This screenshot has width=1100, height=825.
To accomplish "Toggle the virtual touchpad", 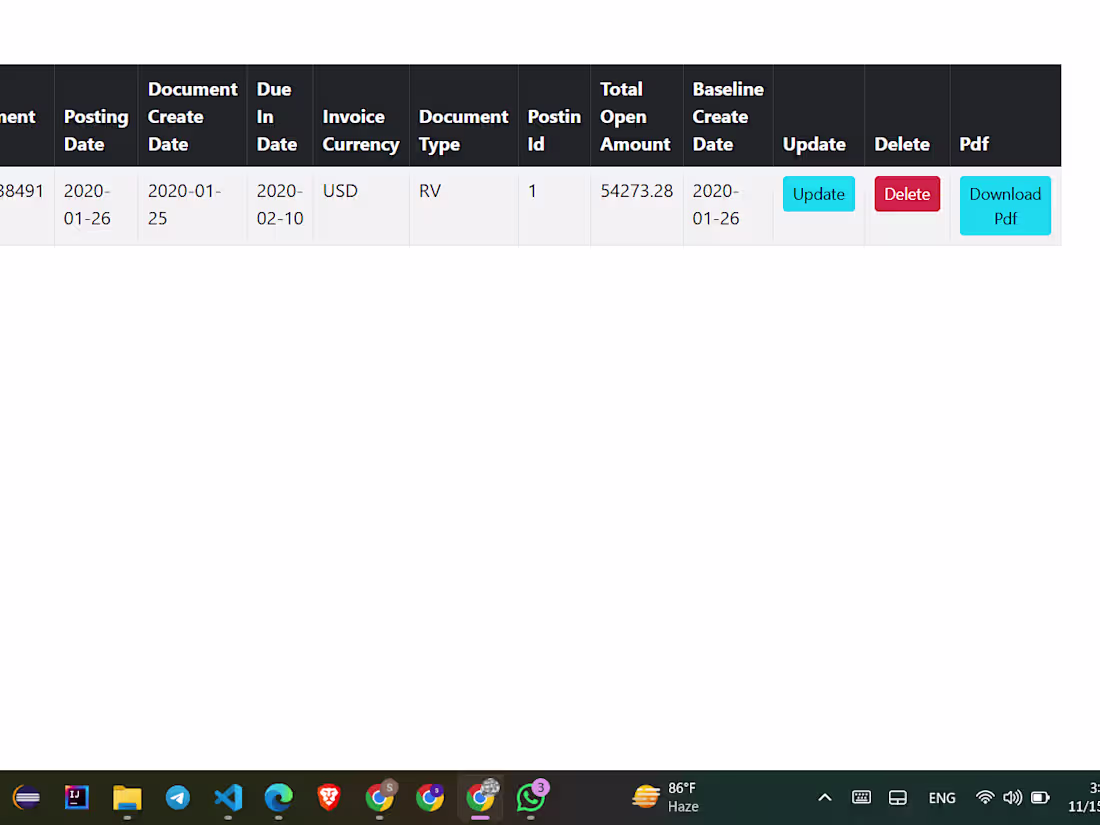I will (897, 798).
